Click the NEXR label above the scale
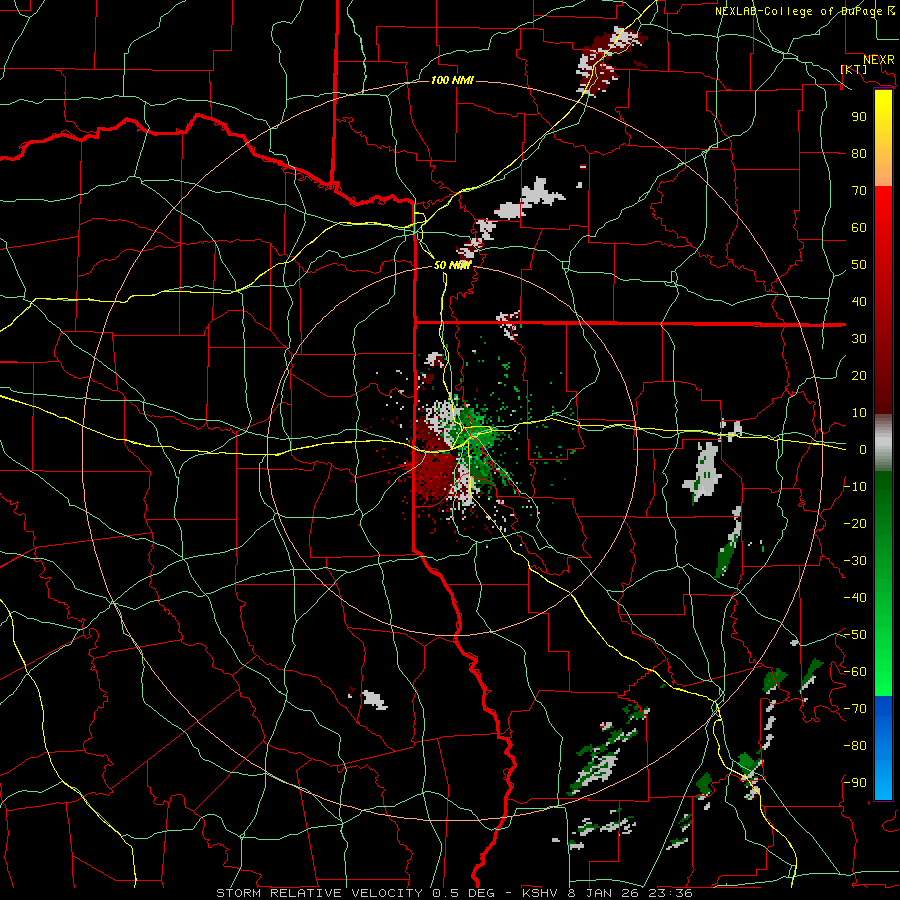The image size is (900, 900). (x=878, y=60)
